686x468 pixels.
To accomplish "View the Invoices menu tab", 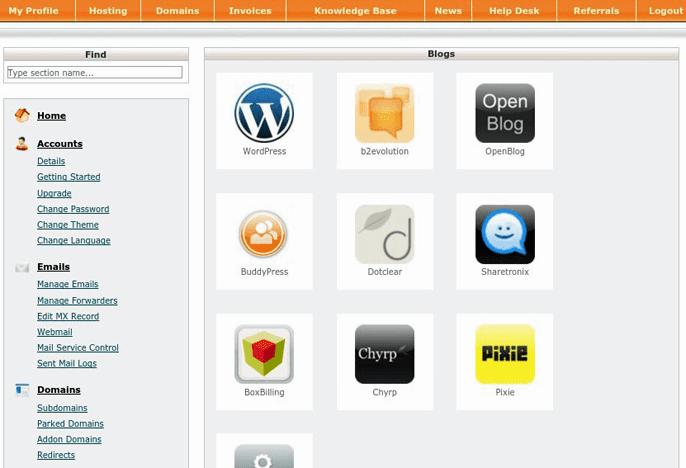I will click(x=250, y=10).
